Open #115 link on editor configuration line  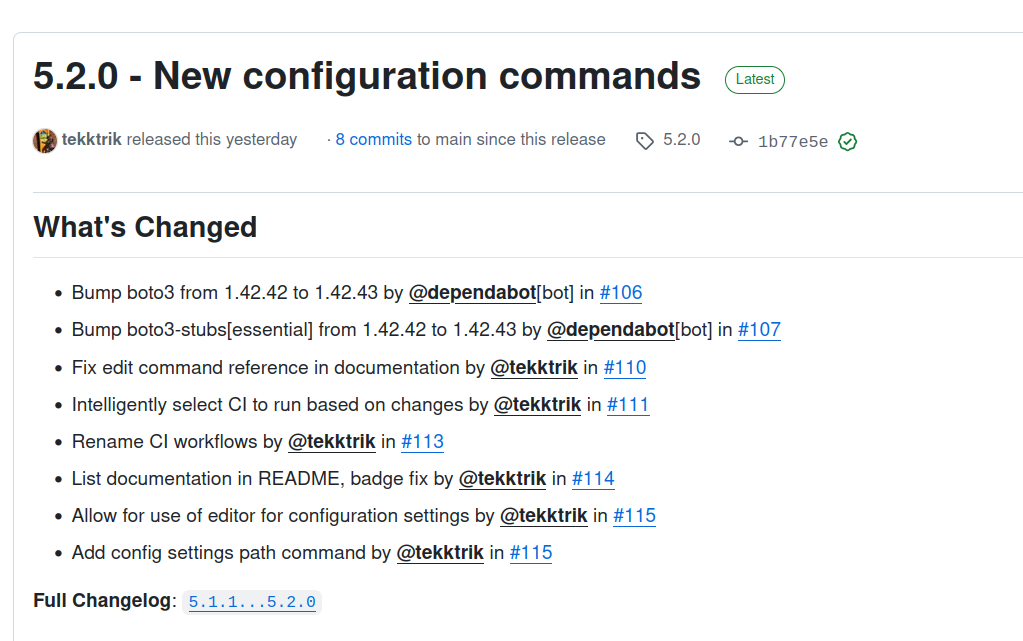634,516
